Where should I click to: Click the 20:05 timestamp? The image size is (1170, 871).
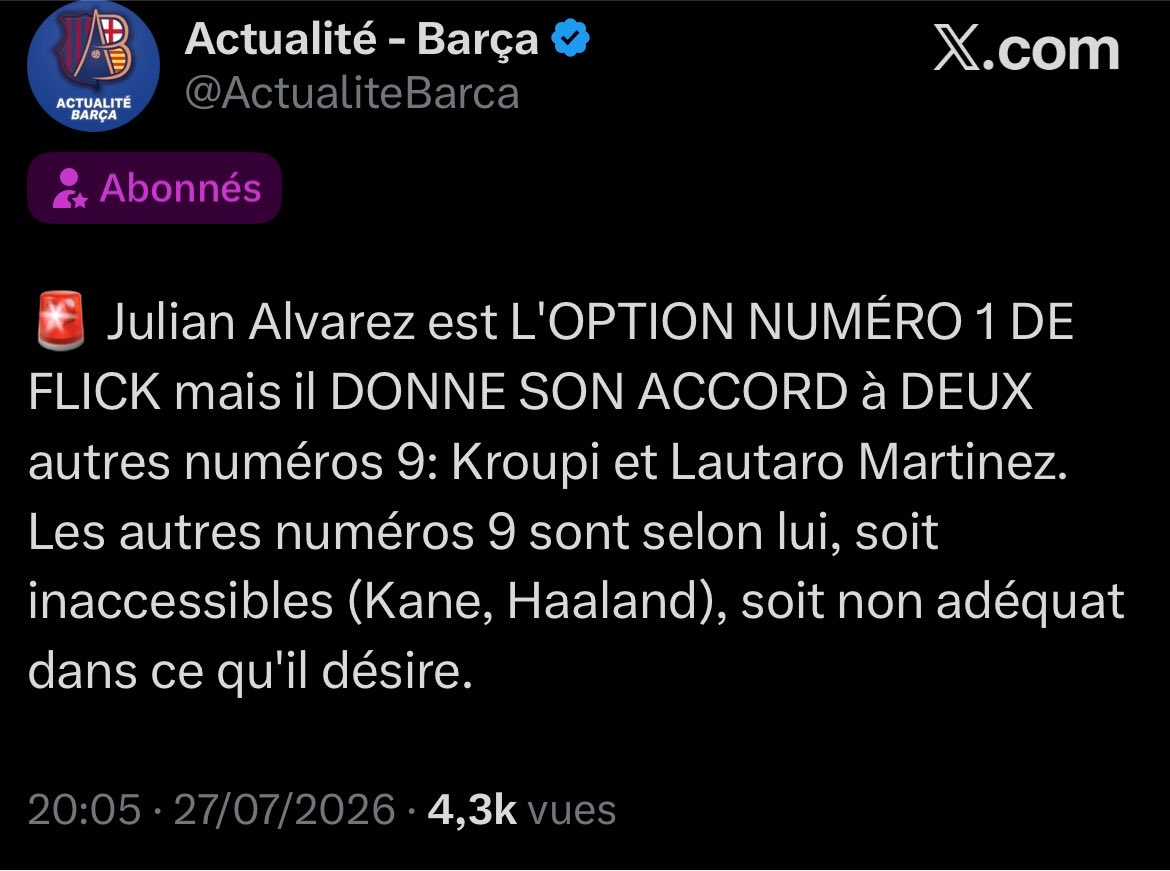click(x=84, y=809)
